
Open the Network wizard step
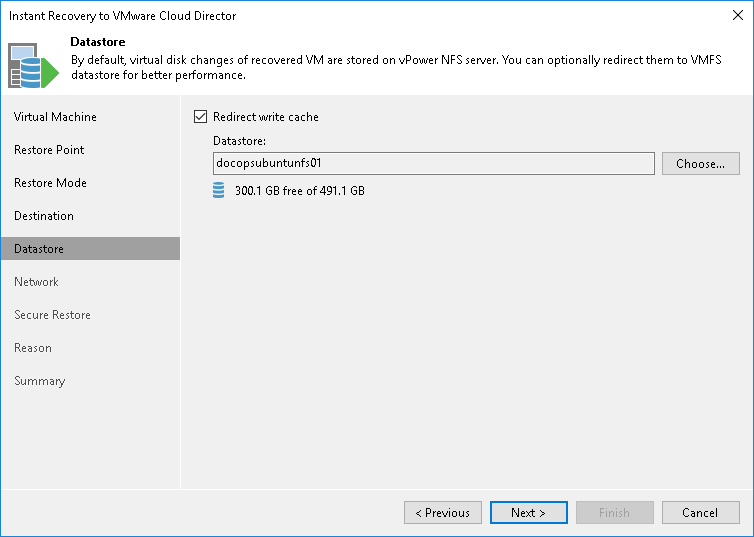[36, 282]
